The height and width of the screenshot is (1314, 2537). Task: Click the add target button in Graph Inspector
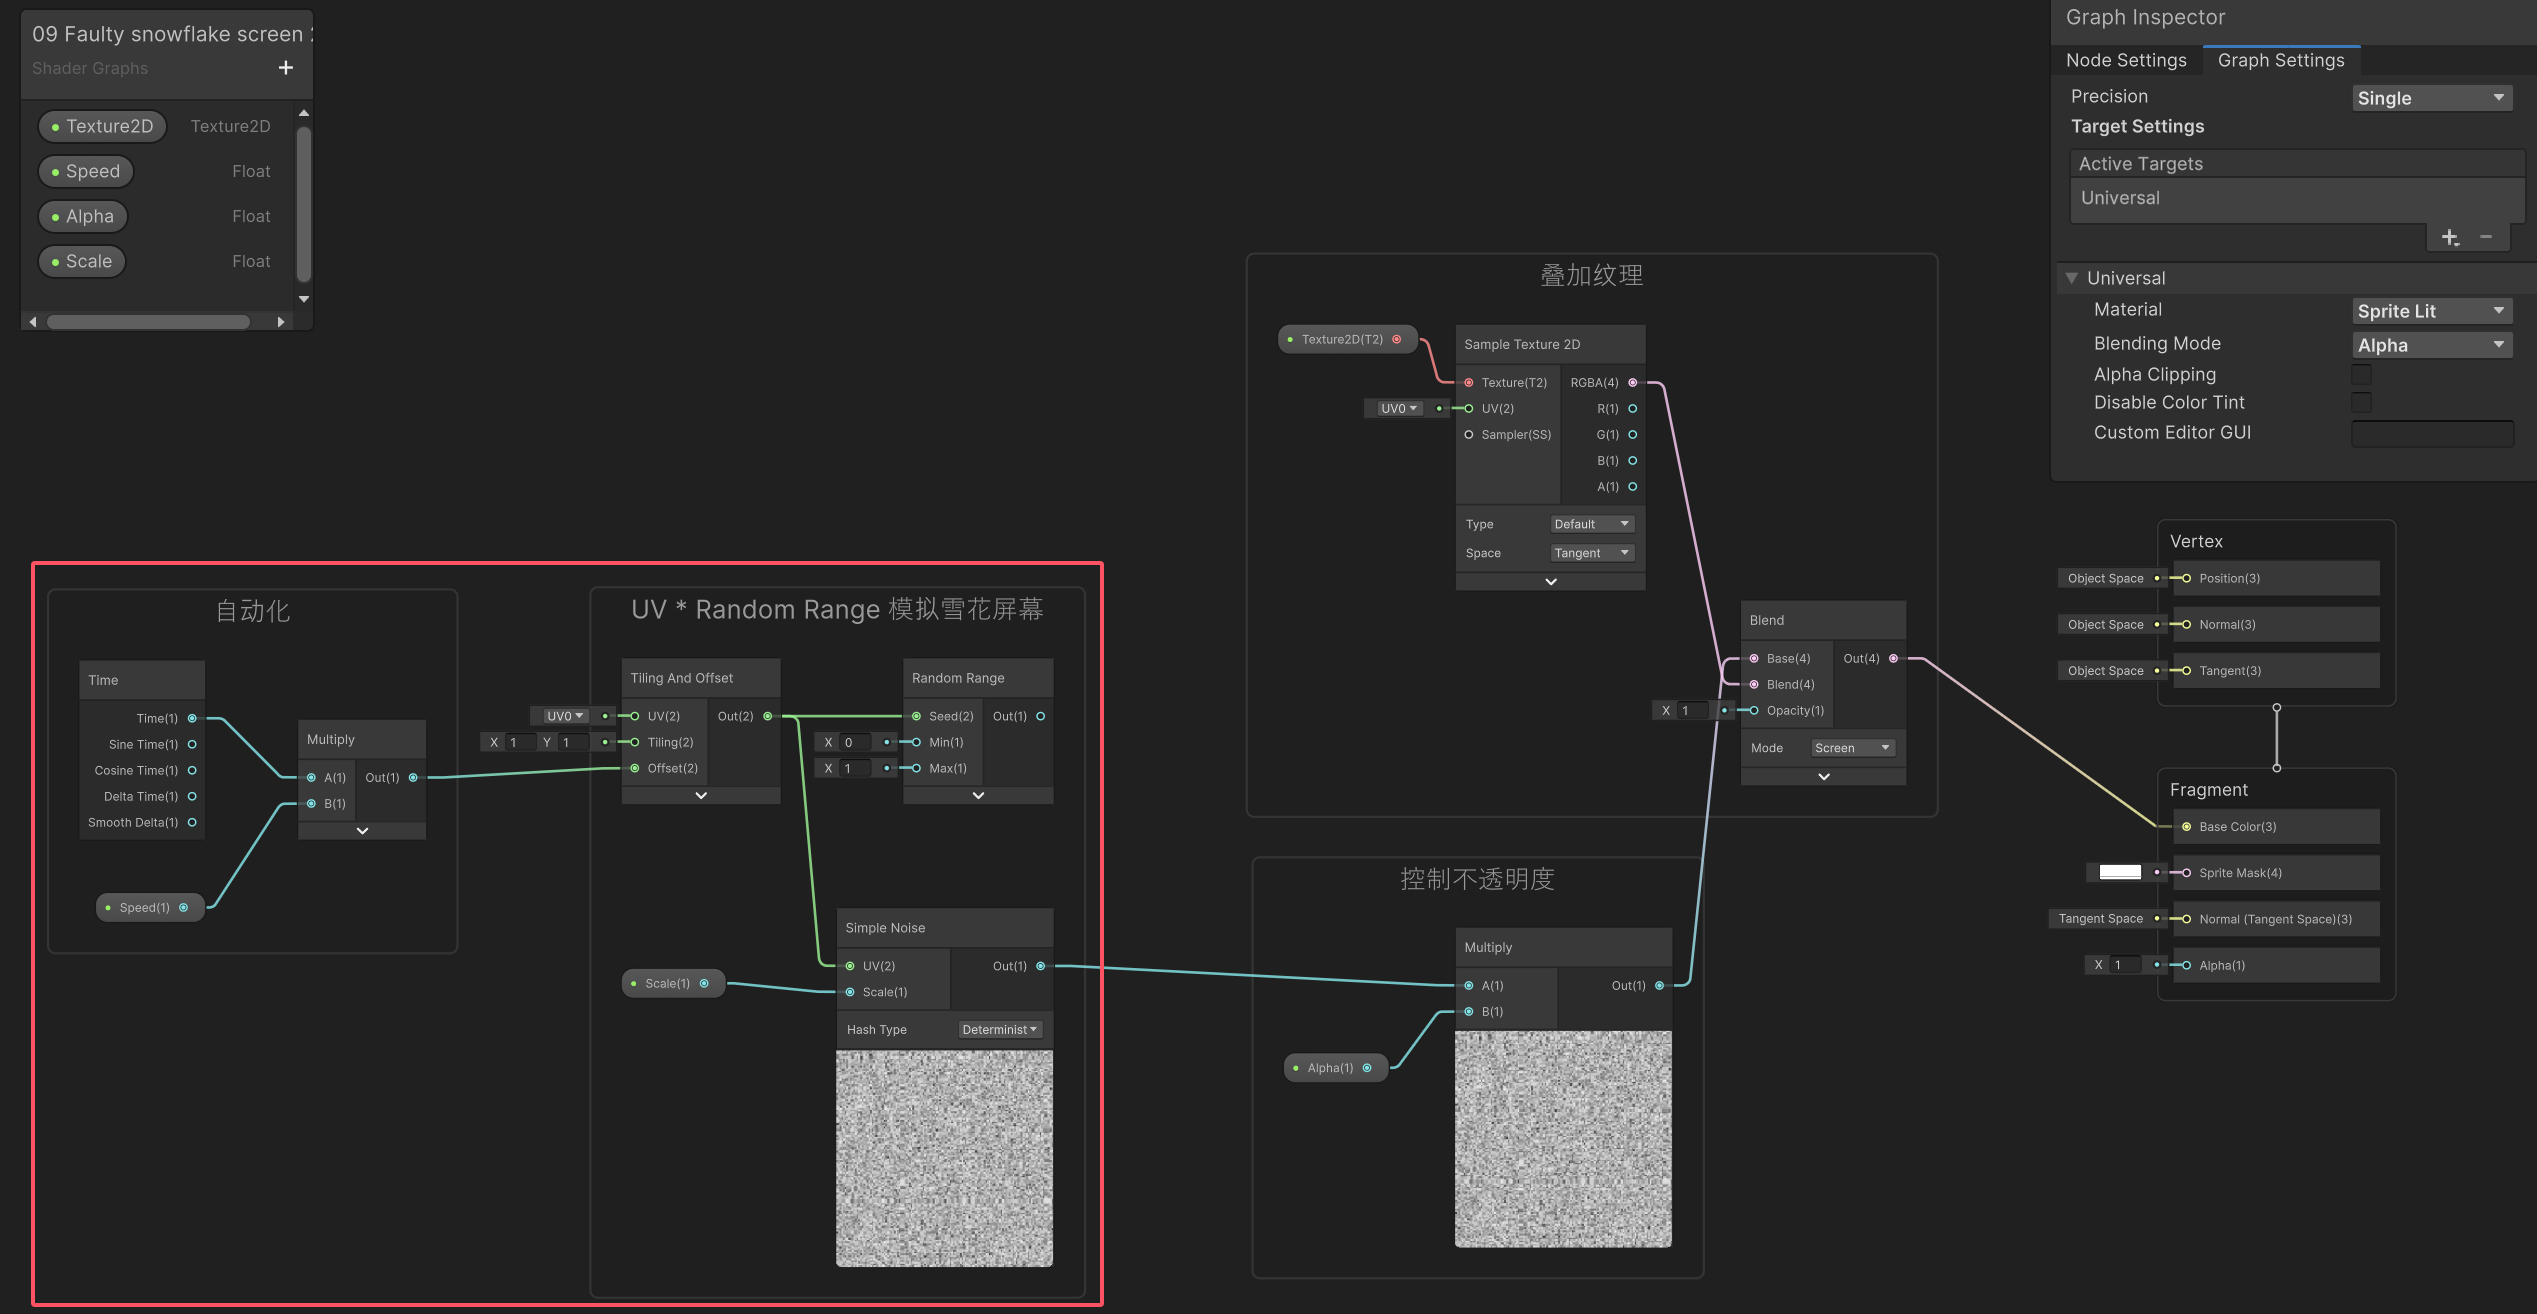(2452, 236)
